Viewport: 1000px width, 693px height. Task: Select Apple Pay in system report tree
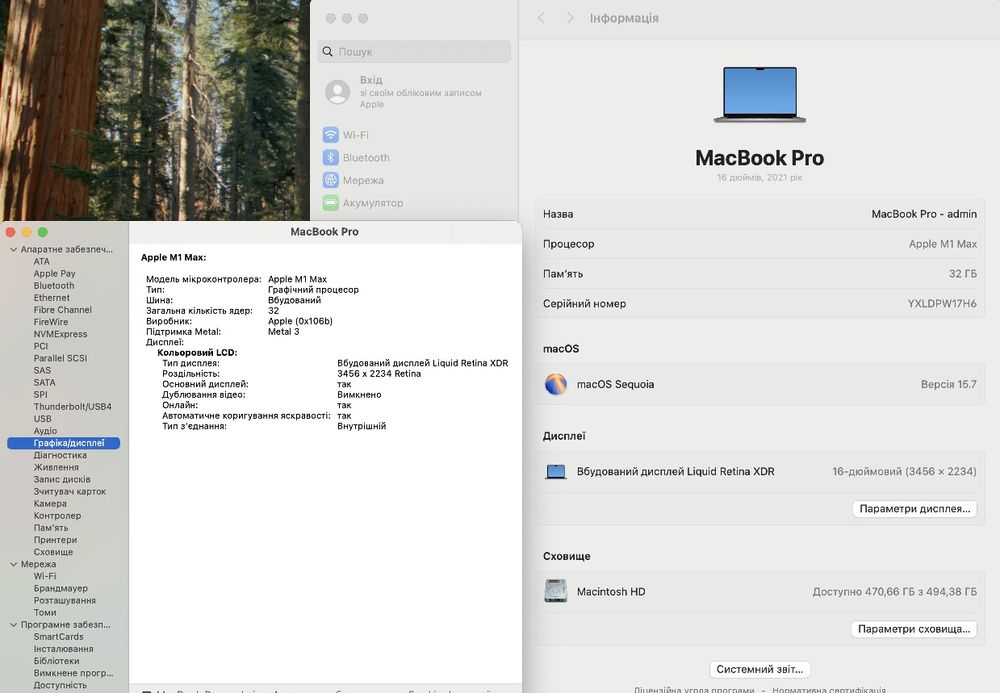[54, 274]
